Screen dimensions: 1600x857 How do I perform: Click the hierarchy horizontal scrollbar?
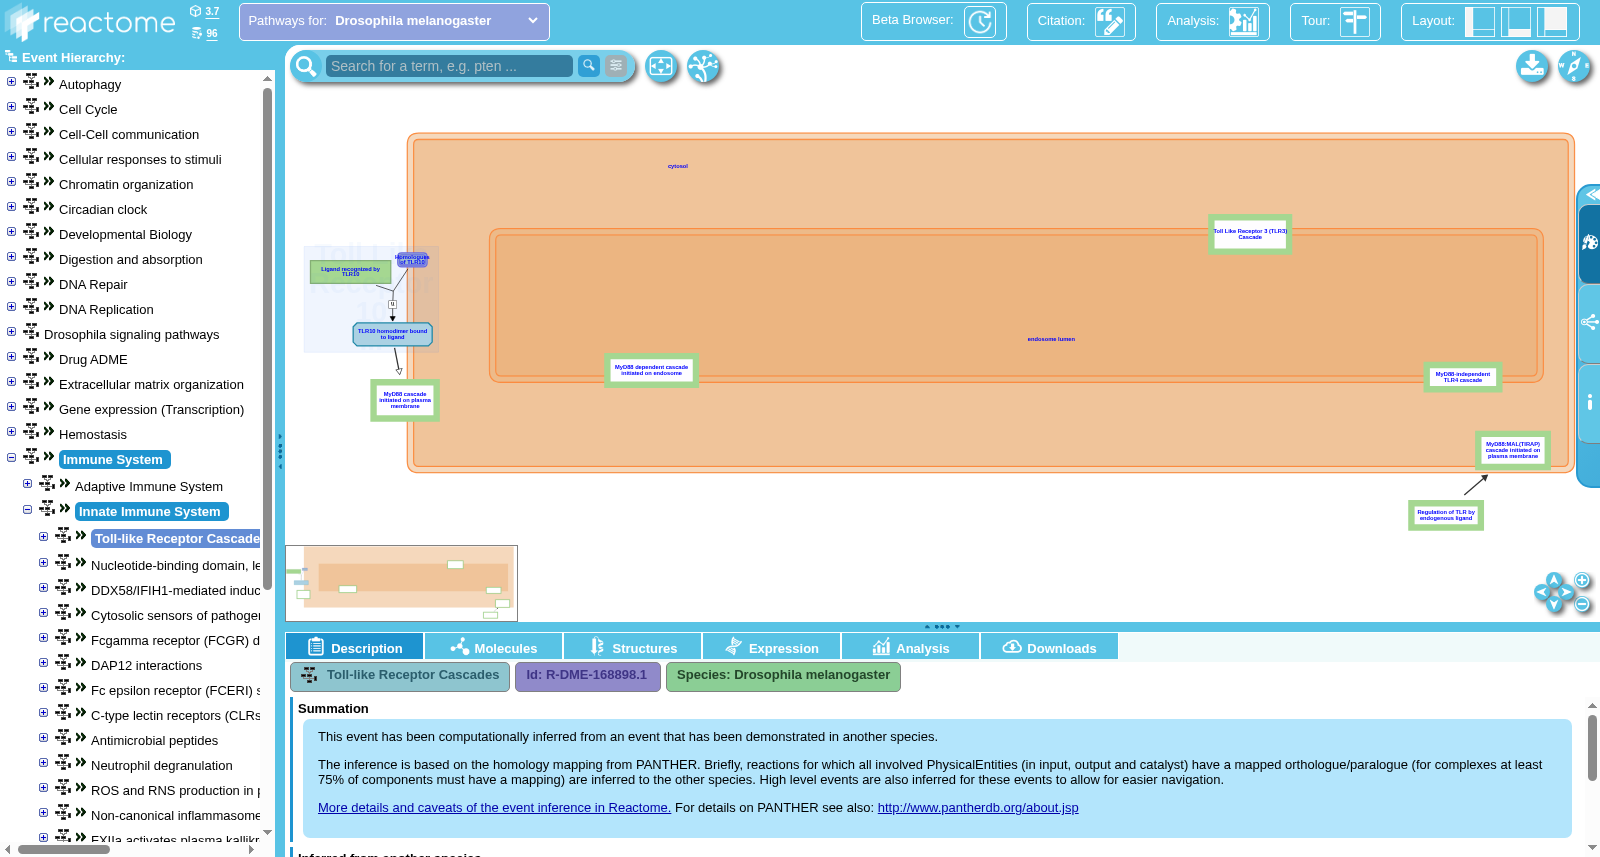click(64, 849)
